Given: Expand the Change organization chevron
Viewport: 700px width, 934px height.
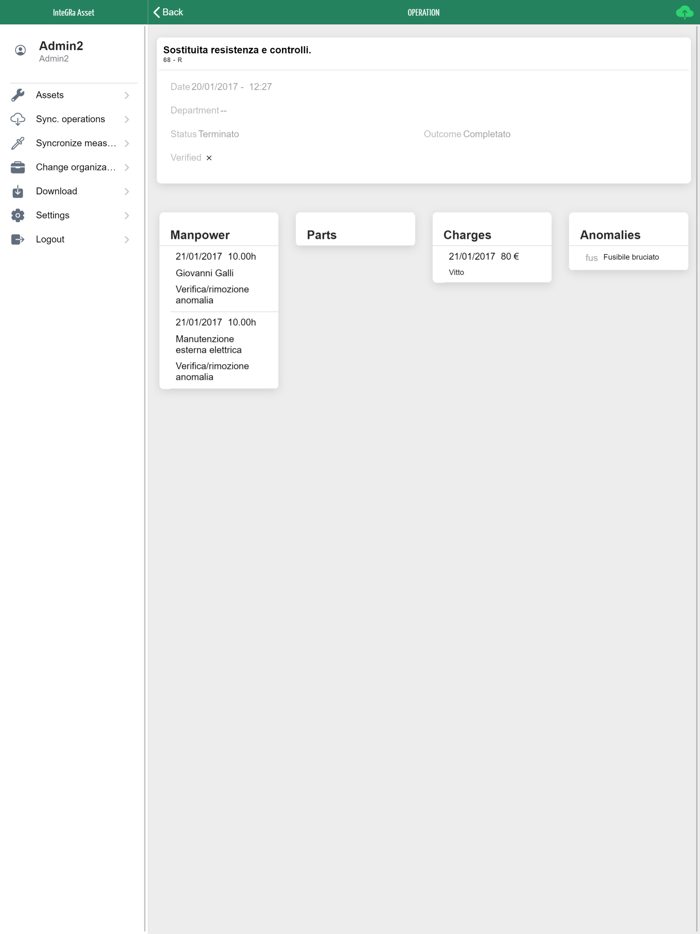Looking at the screenshot, I should tap(127, 167).
